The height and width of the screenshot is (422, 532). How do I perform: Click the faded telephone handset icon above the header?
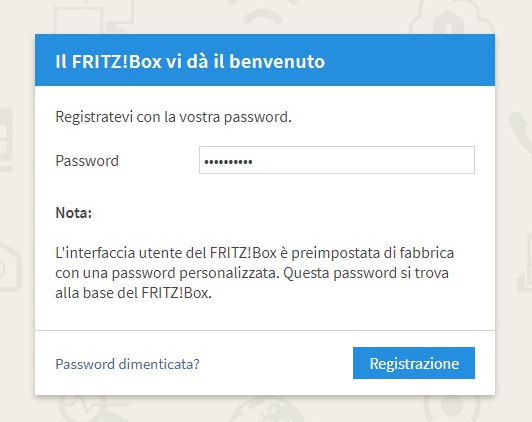click(263, 15)
